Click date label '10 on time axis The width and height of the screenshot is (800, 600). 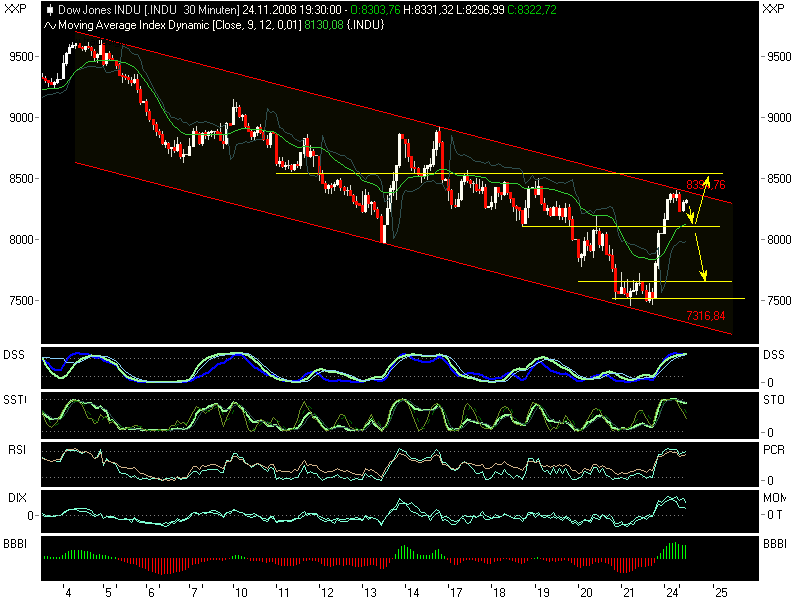pyautogui.click(x=240, y=592)
